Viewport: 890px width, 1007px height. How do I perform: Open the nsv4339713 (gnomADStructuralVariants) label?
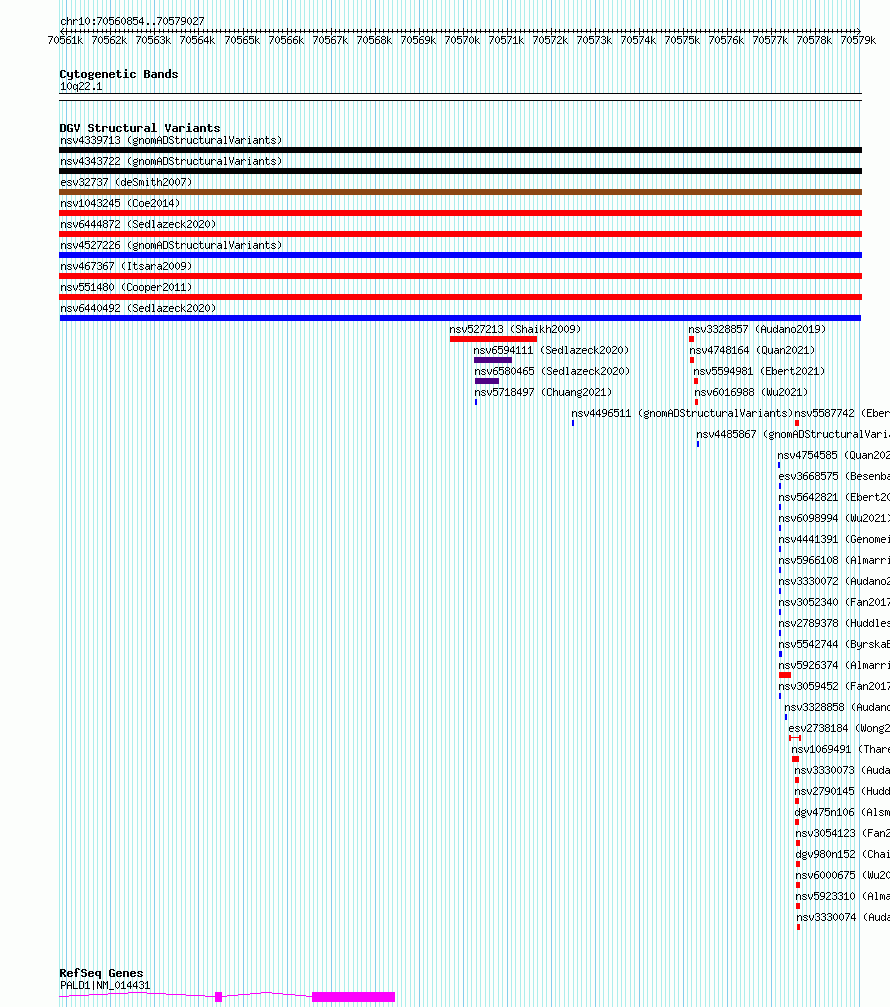(171, 140)
